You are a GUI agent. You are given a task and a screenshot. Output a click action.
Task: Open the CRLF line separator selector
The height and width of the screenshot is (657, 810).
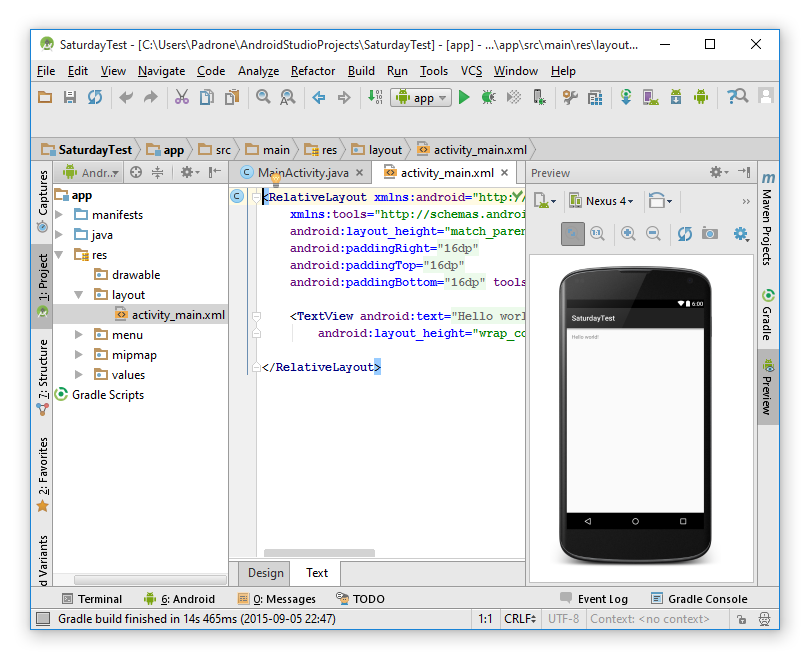coord(520,619)
